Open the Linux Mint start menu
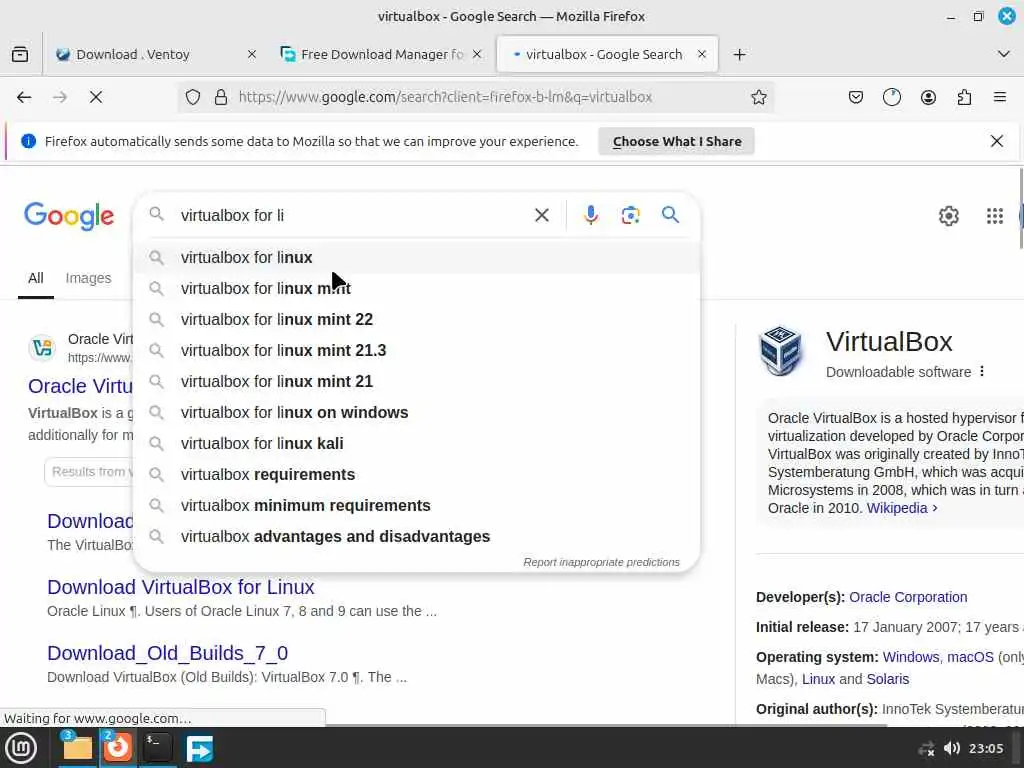Image resolution: width=1024 pixels, height=768 pixels. [21, 748]
